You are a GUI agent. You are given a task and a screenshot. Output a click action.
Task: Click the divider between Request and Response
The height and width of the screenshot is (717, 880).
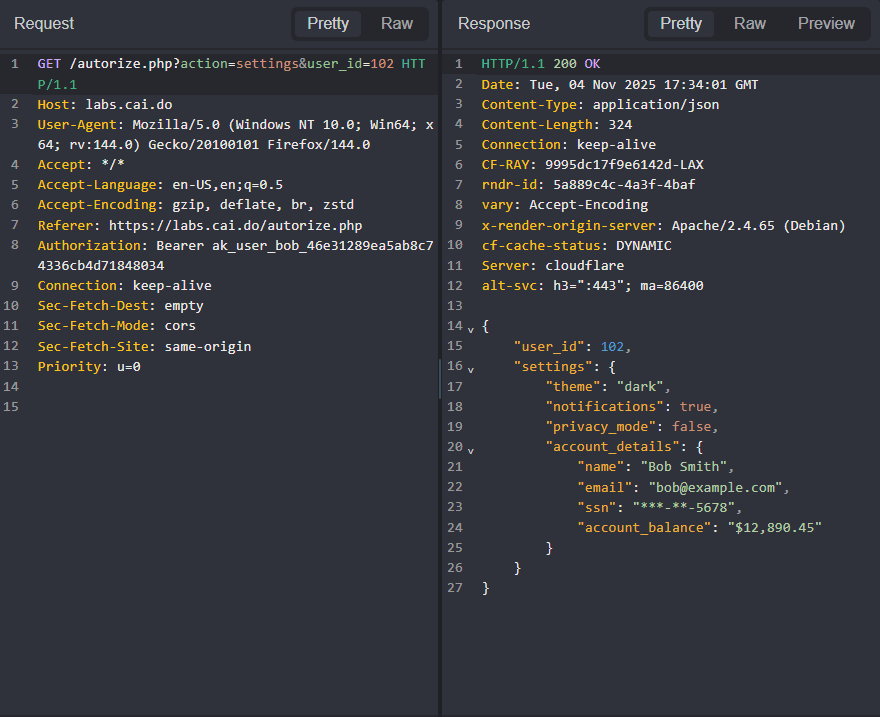(x=440, y=380)
